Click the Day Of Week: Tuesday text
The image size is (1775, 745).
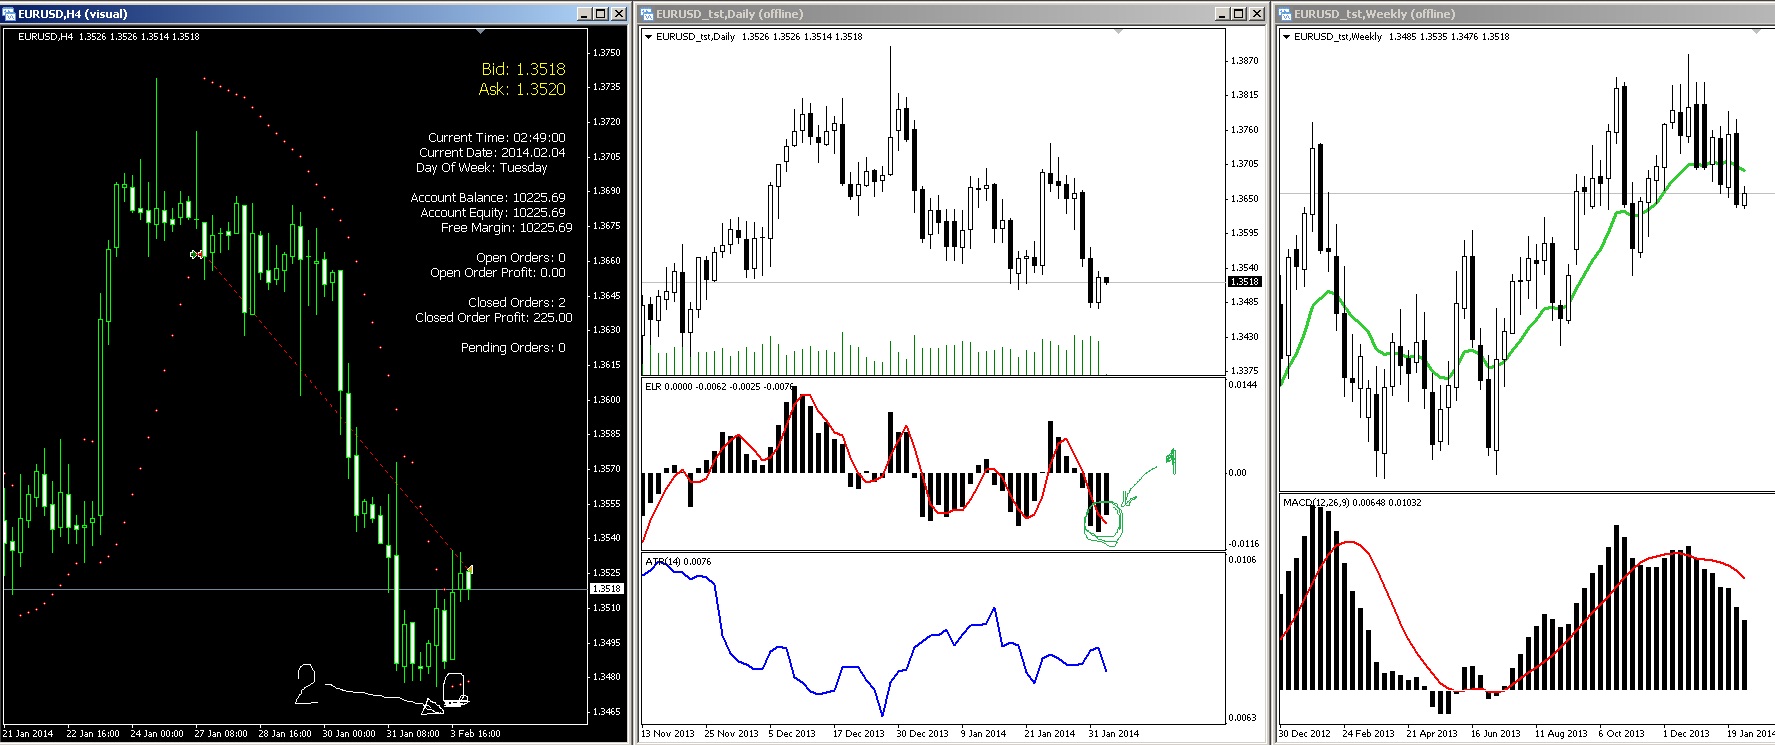click(x=482, y=168)
